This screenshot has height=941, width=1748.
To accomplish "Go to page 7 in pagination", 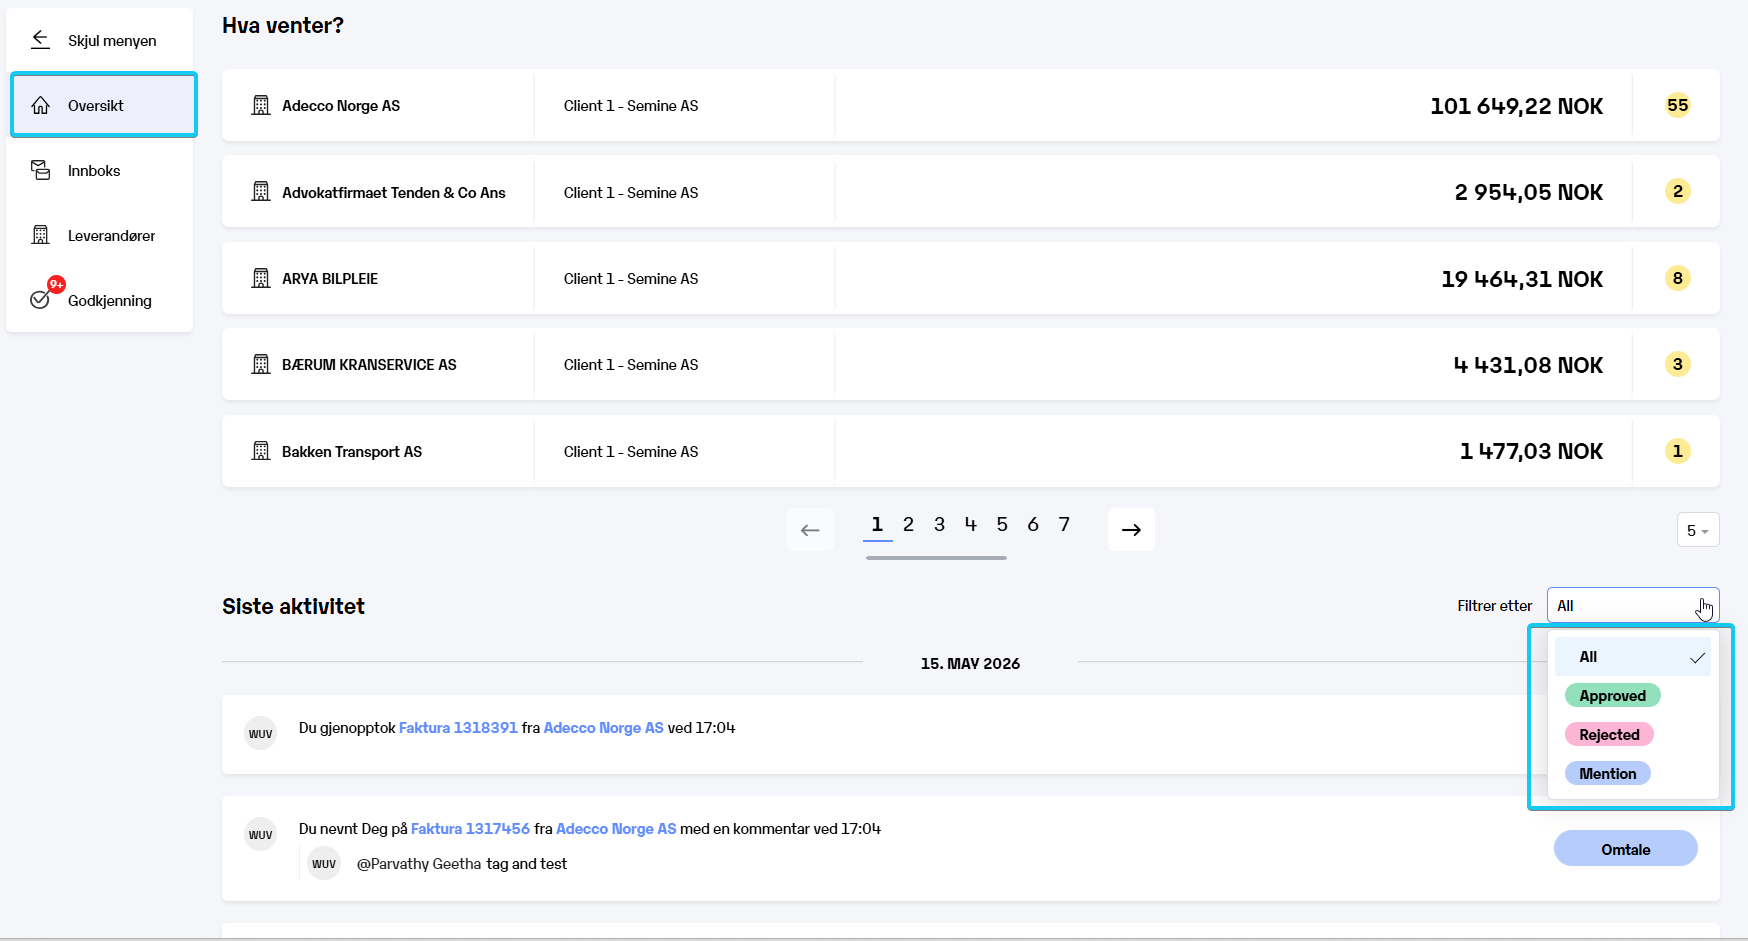I will click(x=1064, y=524).
